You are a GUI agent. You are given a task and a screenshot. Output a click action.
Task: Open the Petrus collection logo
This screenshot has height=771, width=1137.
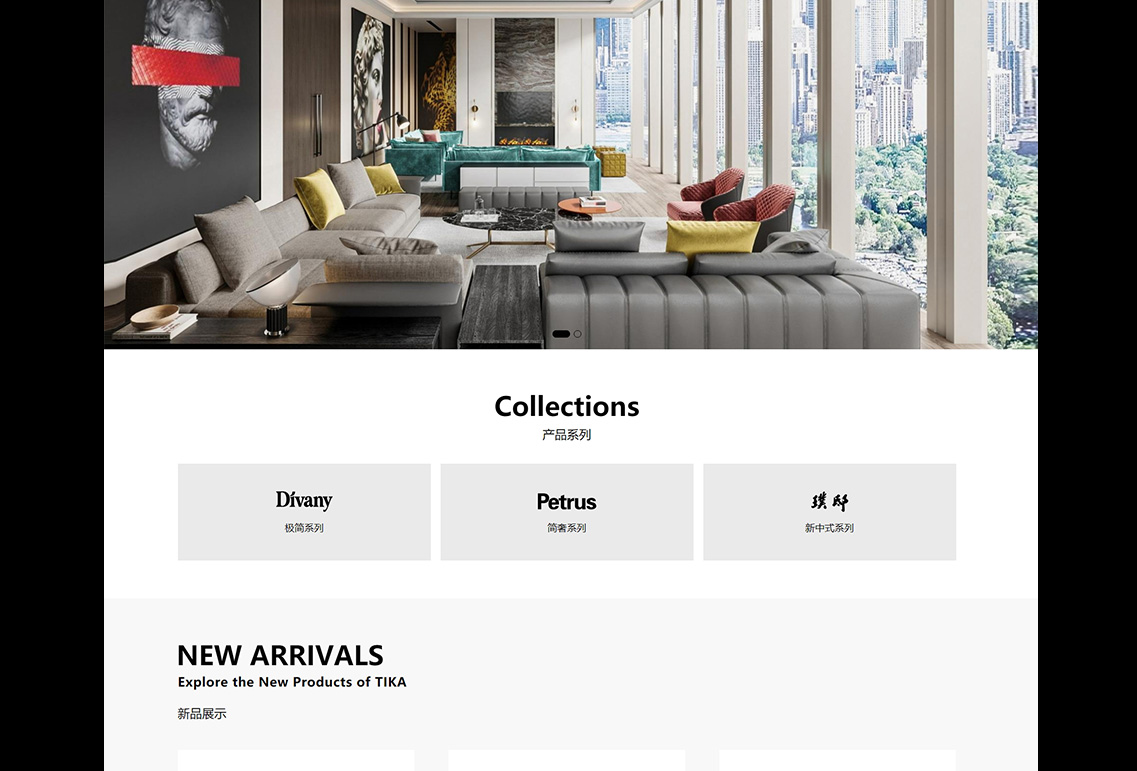566,501
